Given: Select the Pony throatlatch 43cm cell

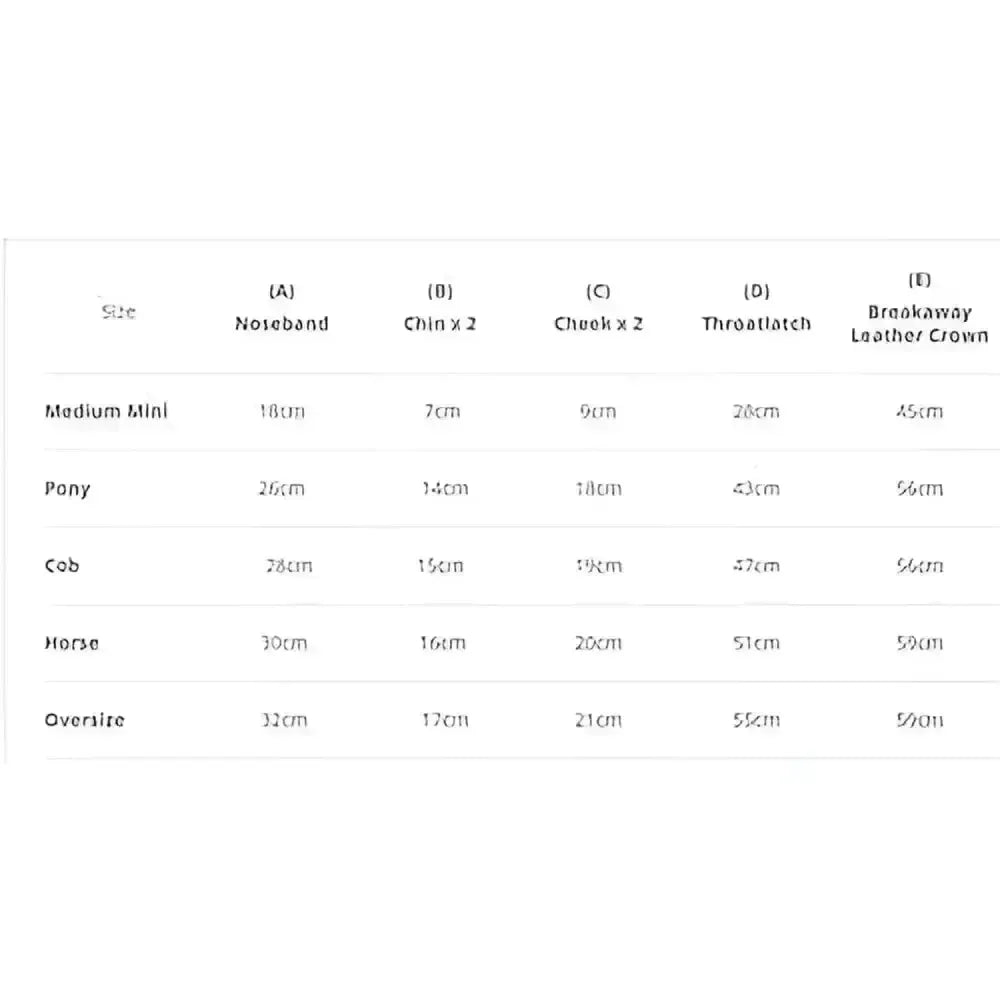Looking at the screenshot, I should pos(756,489).
